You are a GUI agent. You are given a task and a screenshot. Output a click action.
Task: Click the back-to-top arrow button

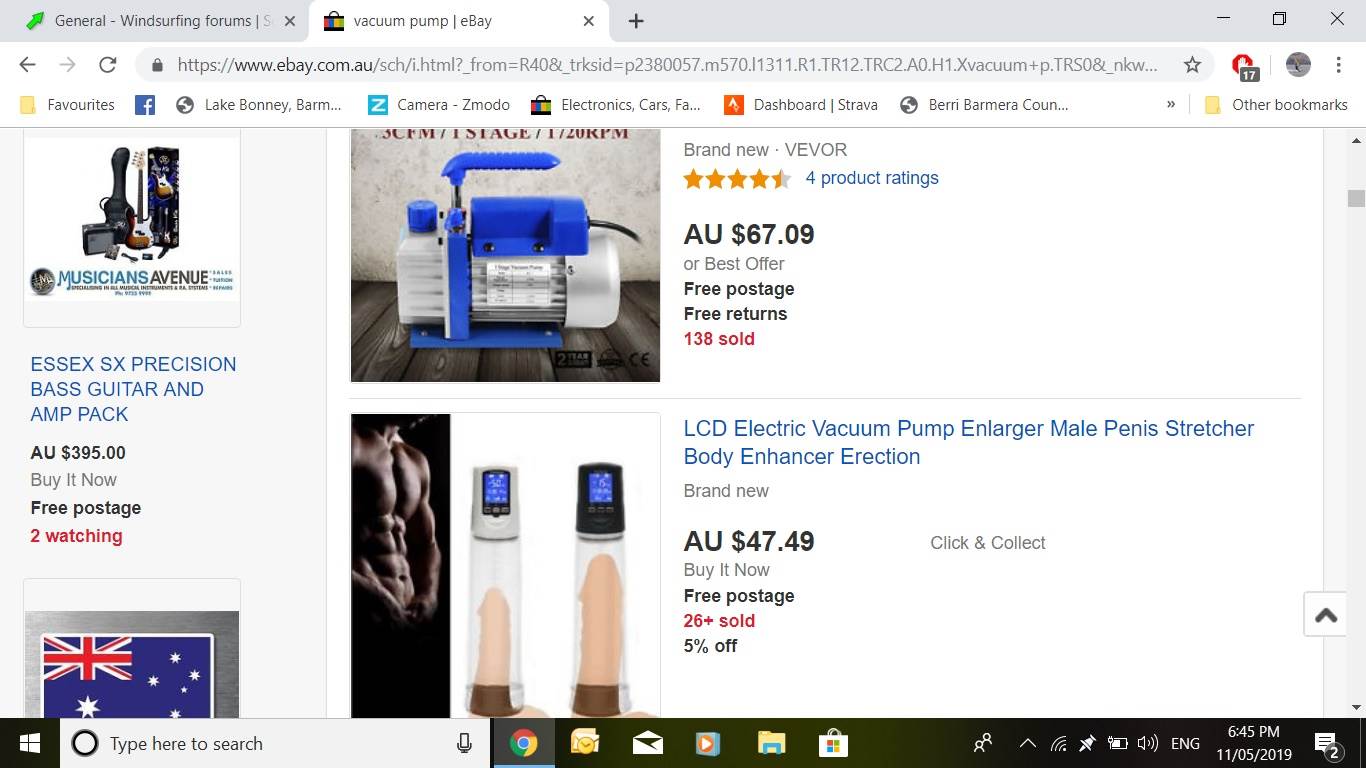coord(1326,614)
